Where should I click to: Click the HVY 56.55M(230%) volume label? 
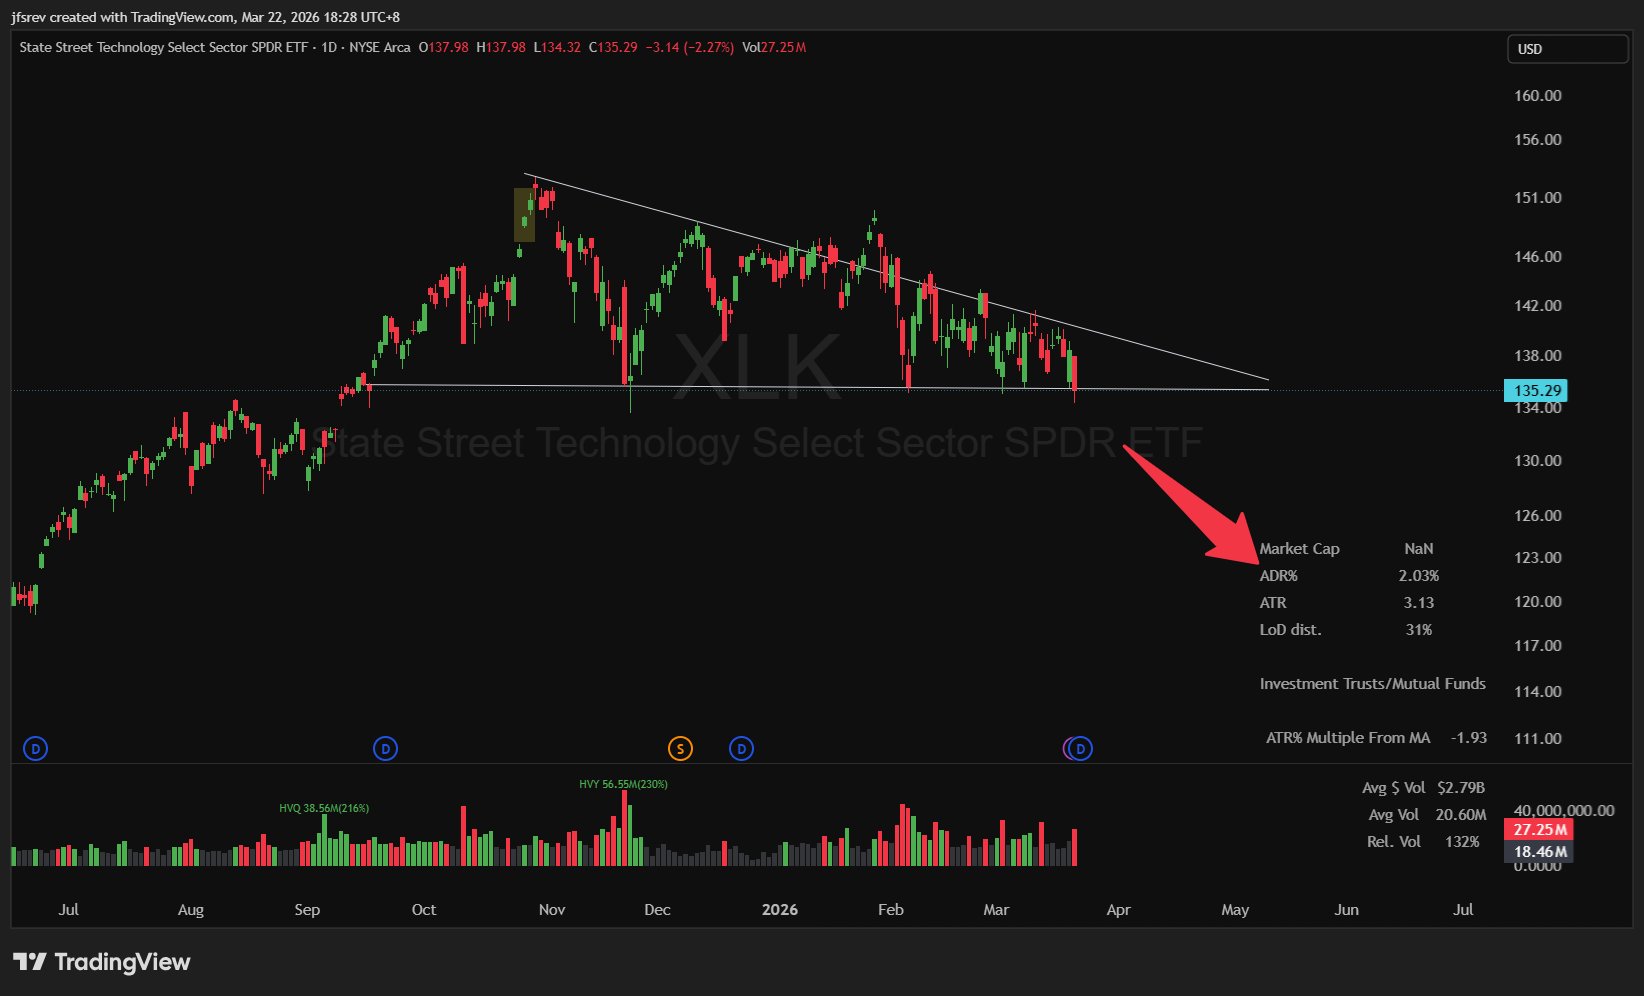tap(623, 784)
